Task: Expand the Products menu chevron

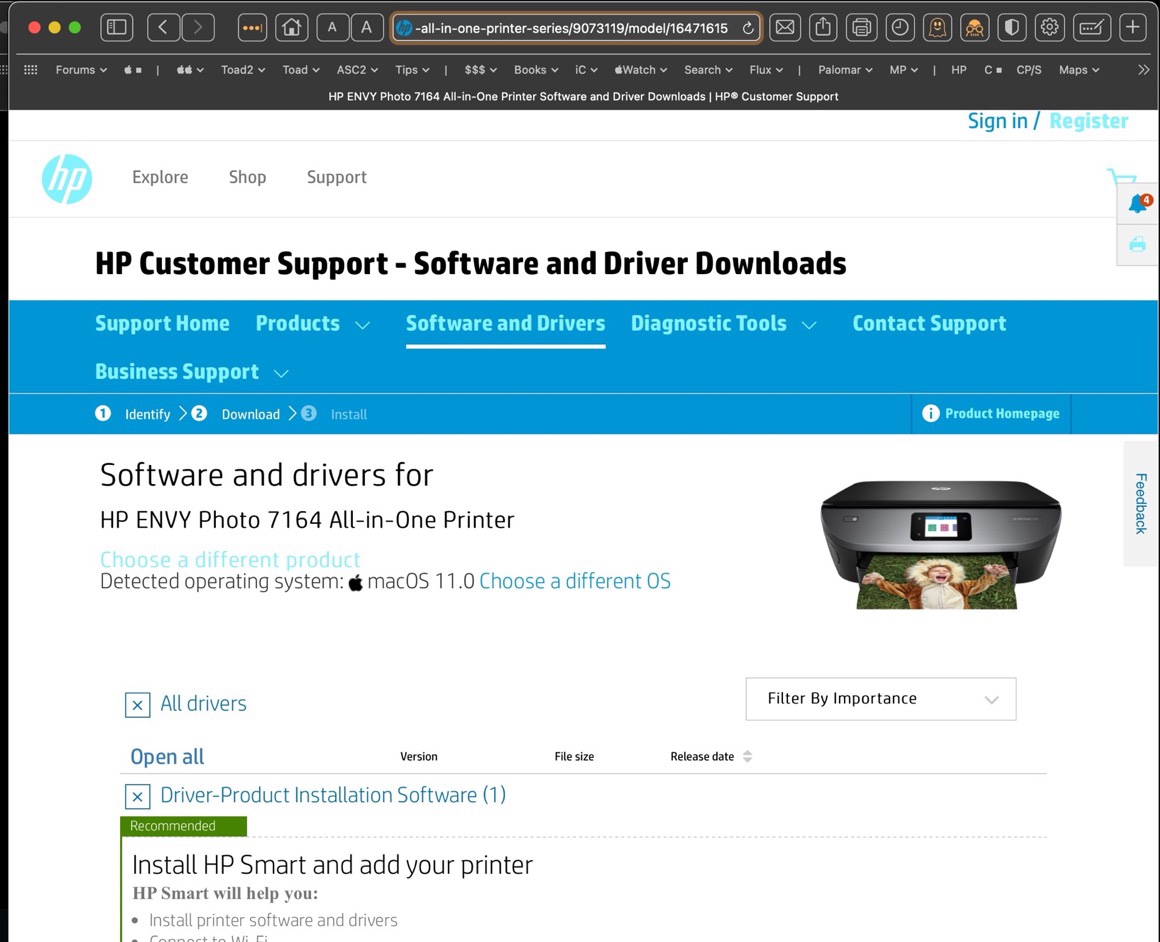Action: (x=362, y=325)
